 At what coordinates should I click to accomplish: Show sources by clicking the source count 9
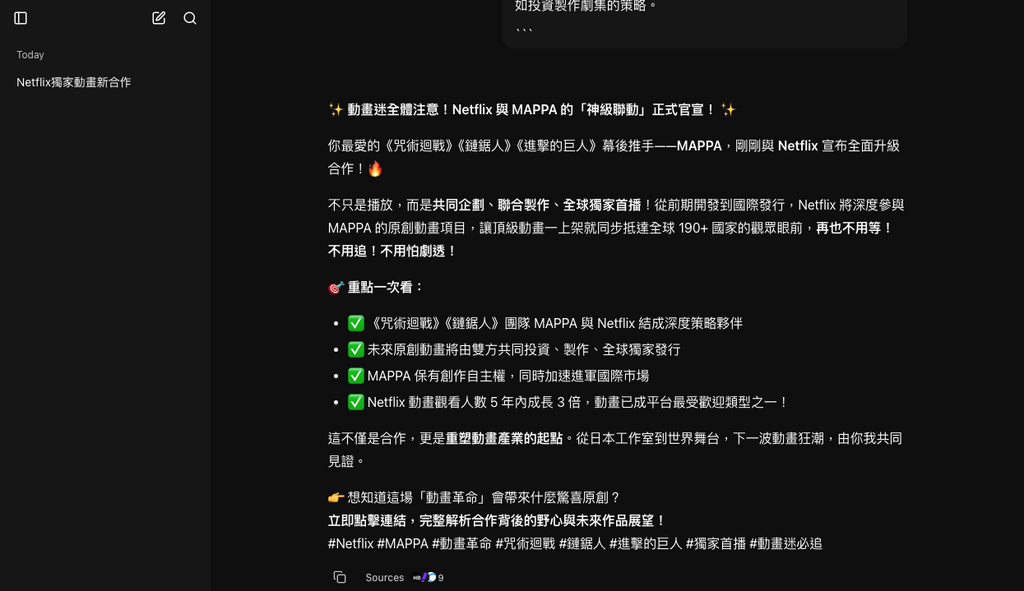point(440,577)
